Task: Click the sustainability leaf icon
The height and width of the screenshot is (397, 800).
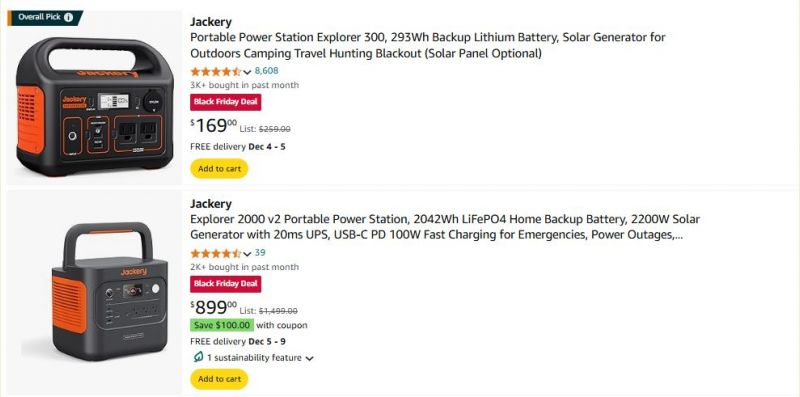Action: coord(198,357)
